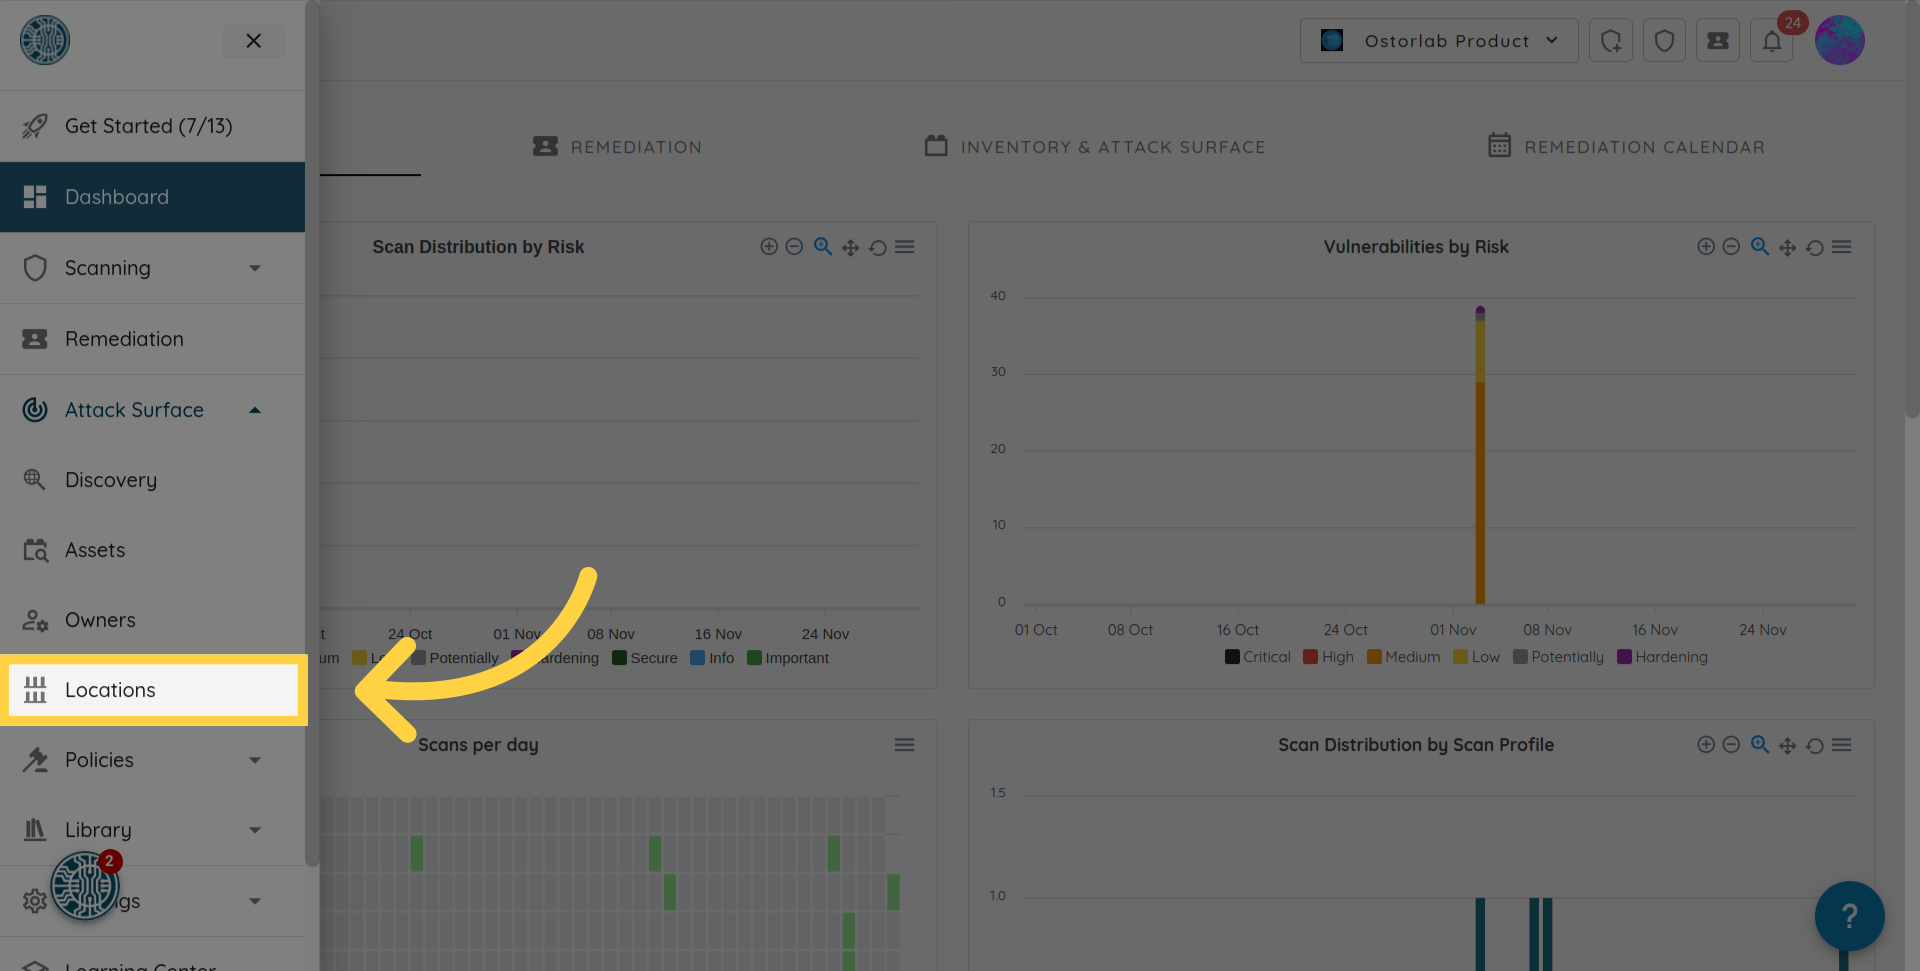Open the user profile avatar
This screenshot has height=971, width=1920.
(x=1839, y=41)
